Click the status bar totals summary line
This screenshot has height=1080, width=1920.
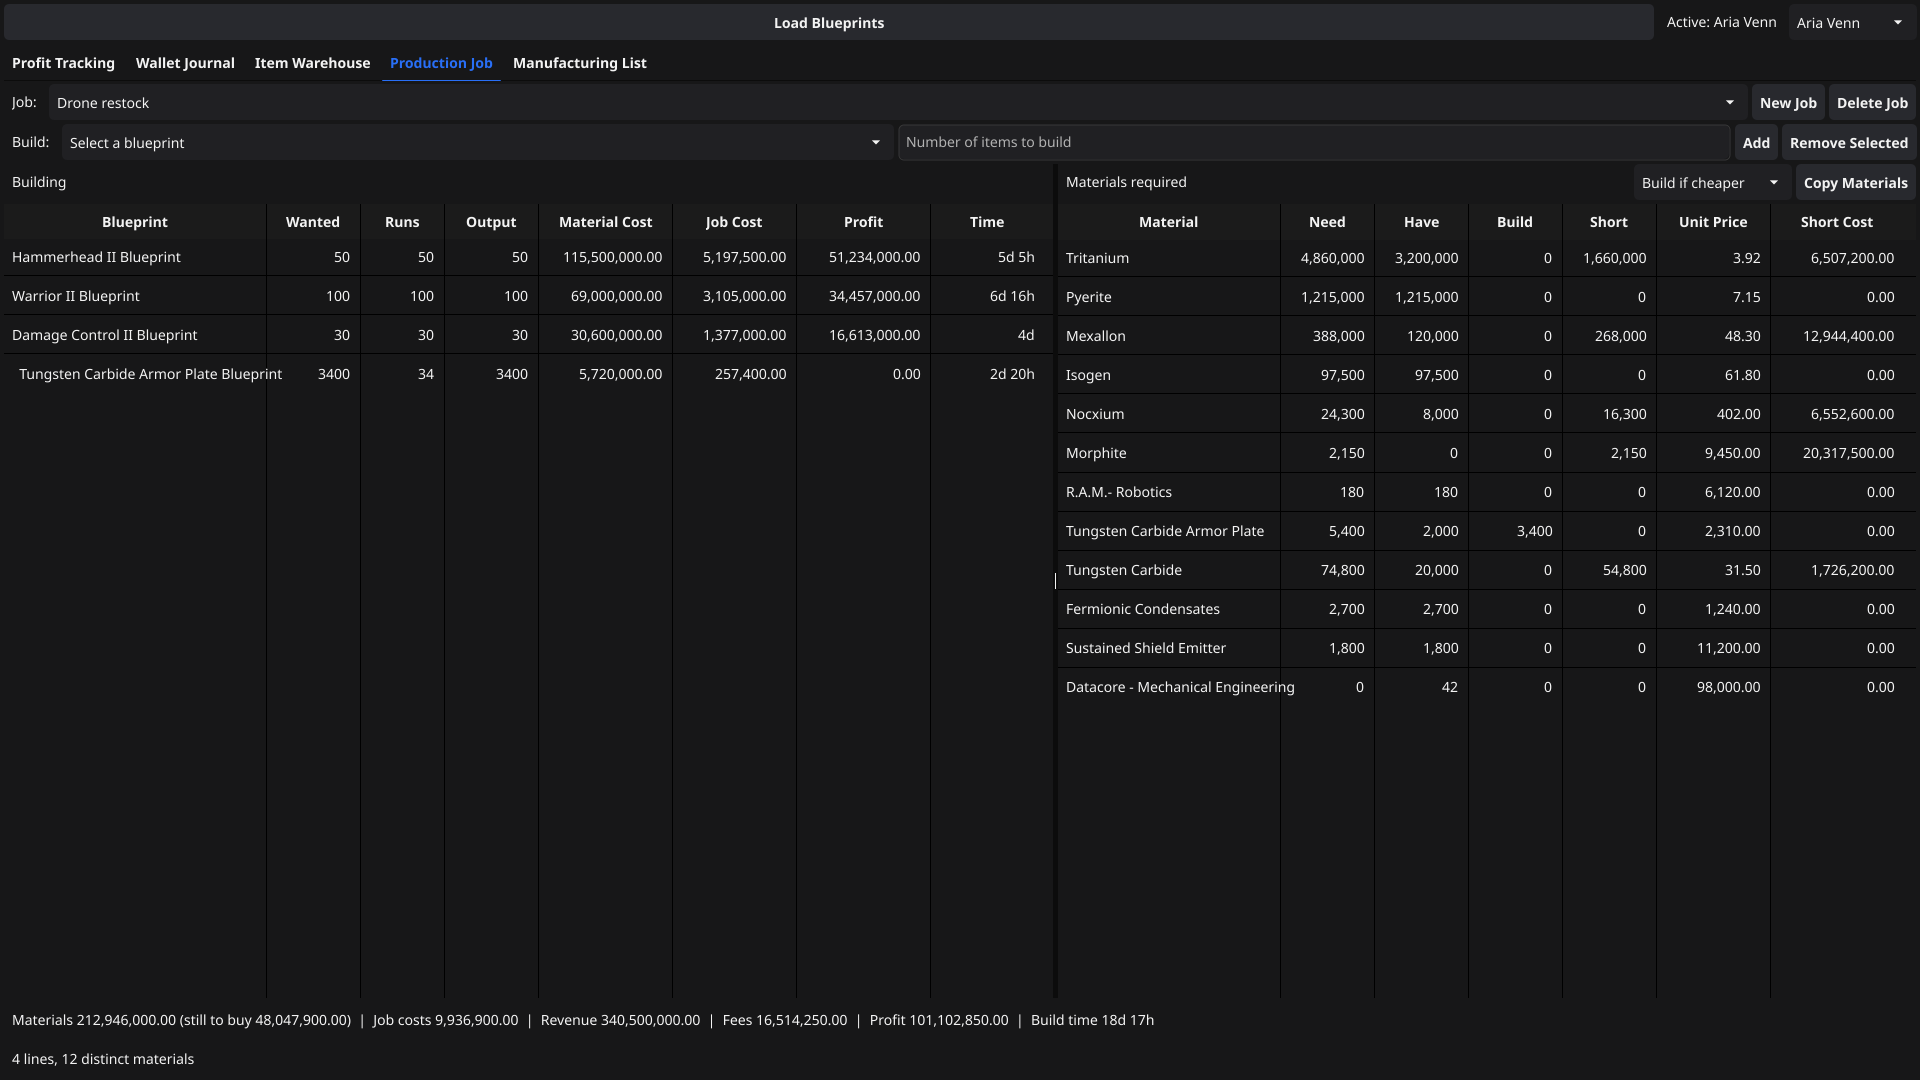coord(583,1020)
